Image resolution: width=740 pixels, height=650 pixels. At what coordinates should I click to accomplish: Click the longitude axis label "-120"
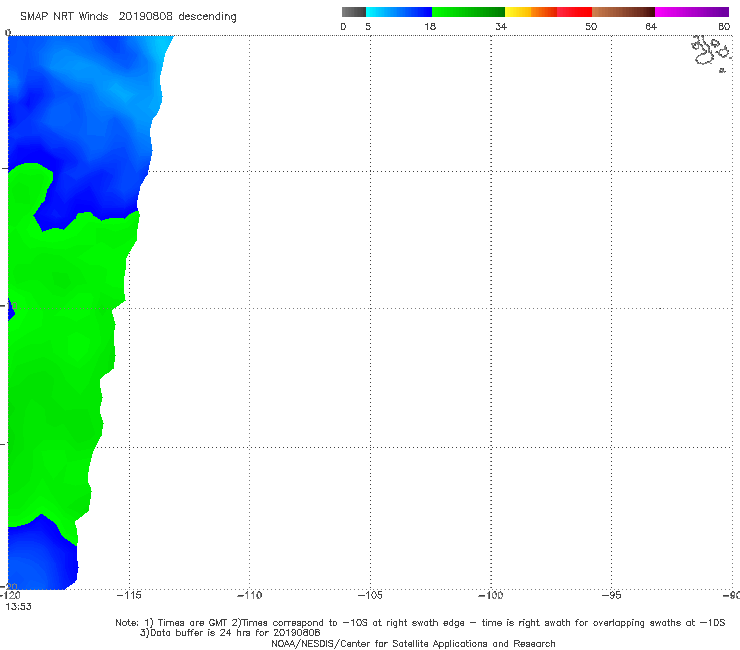[x=10, y=595]
